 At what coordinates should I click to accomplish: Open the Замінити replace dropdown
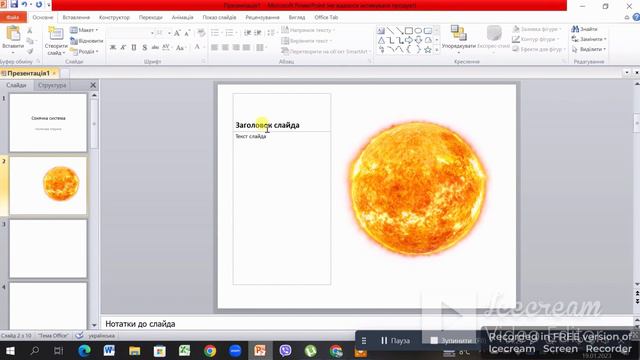tap(589, 39)
